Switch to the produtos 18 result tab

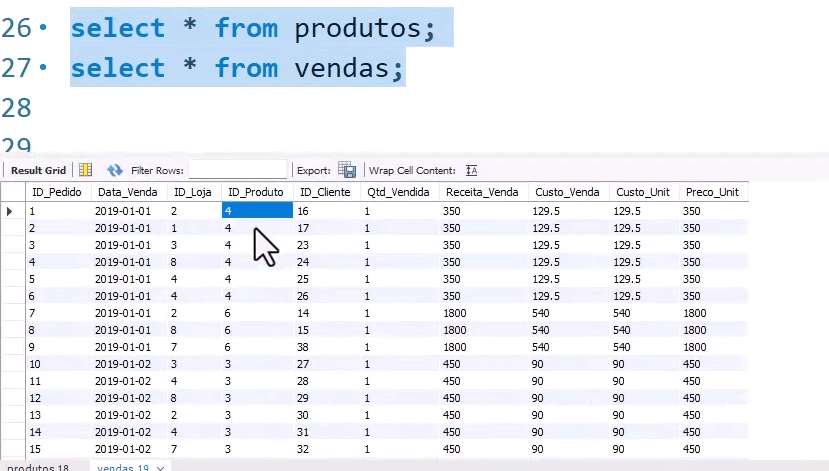coord(38,467)
